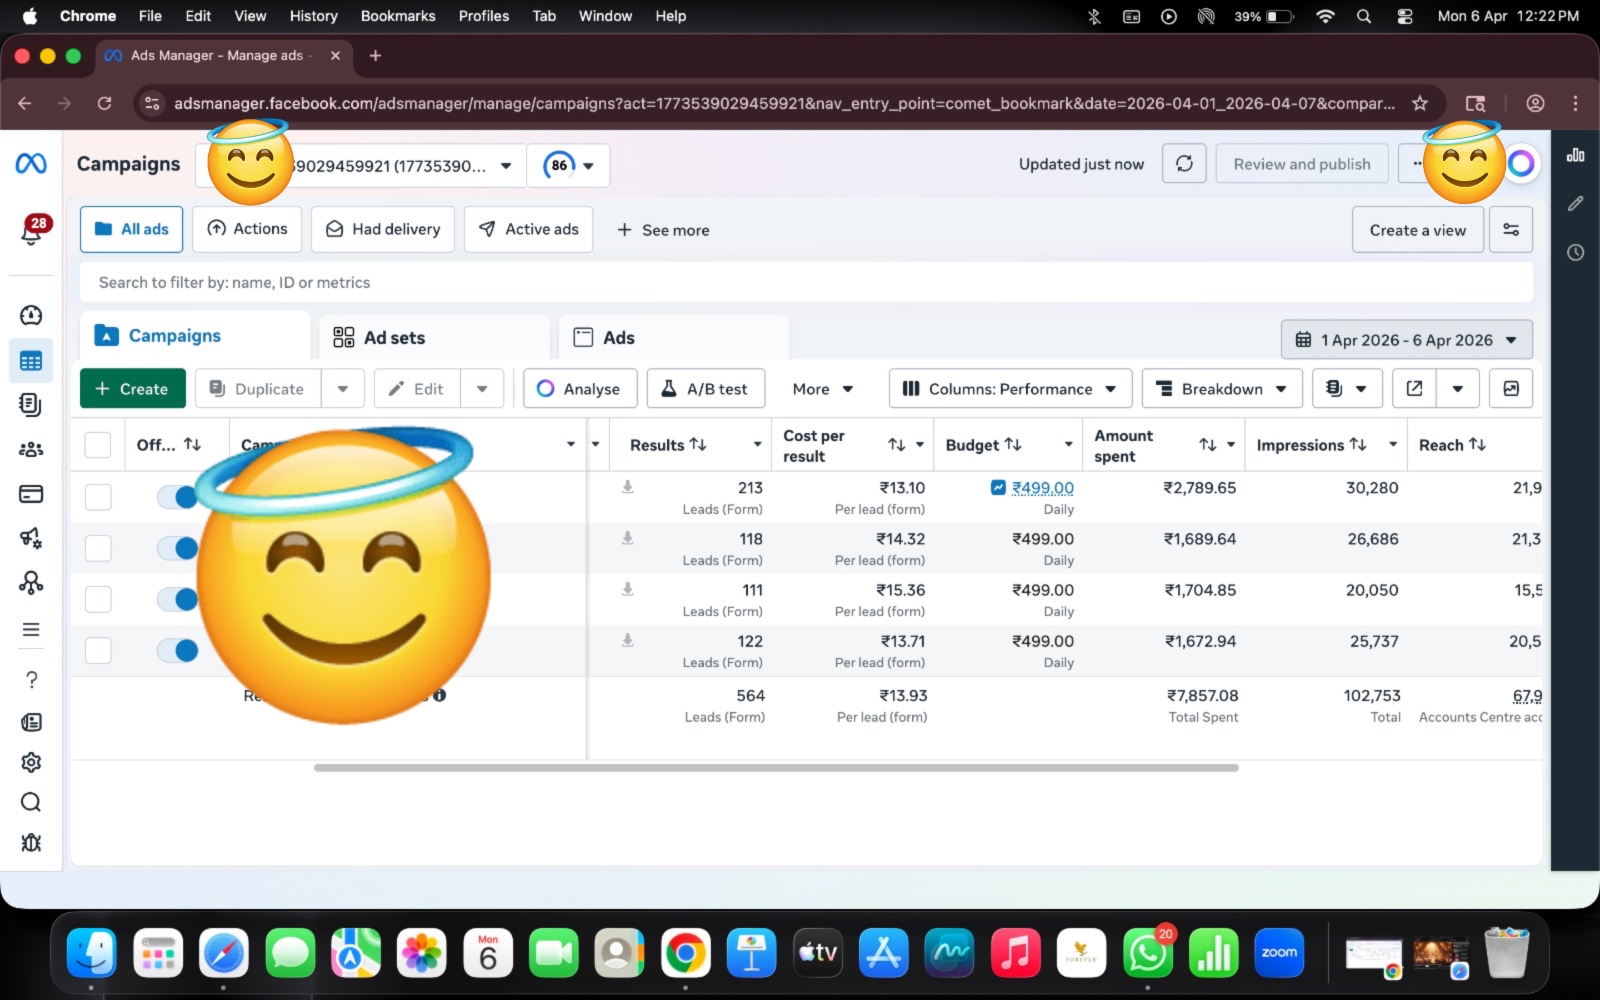Check the second campaign row checkbox
The image size is (1600, 1000).
[98, 548]
